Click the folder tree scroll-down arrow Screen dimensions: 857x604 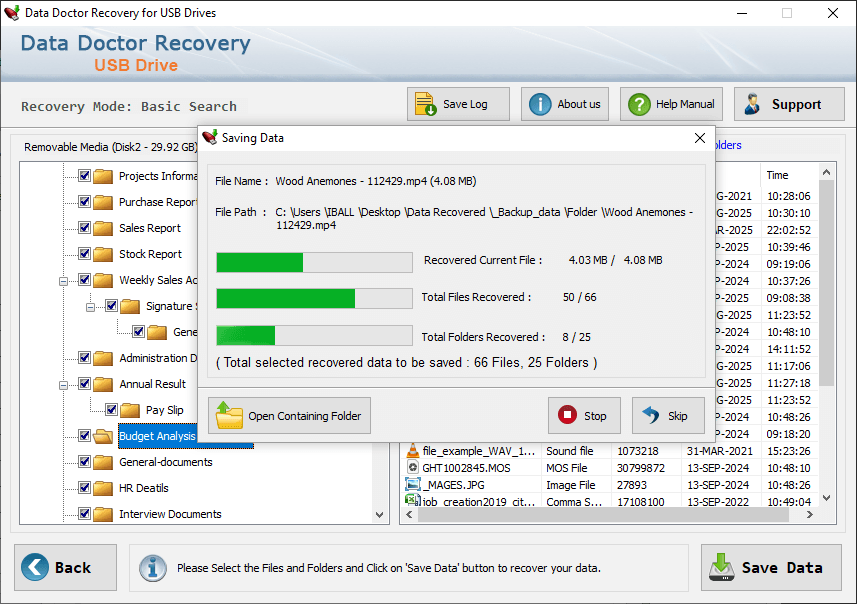pyautogui.click(x=379, y=514)
